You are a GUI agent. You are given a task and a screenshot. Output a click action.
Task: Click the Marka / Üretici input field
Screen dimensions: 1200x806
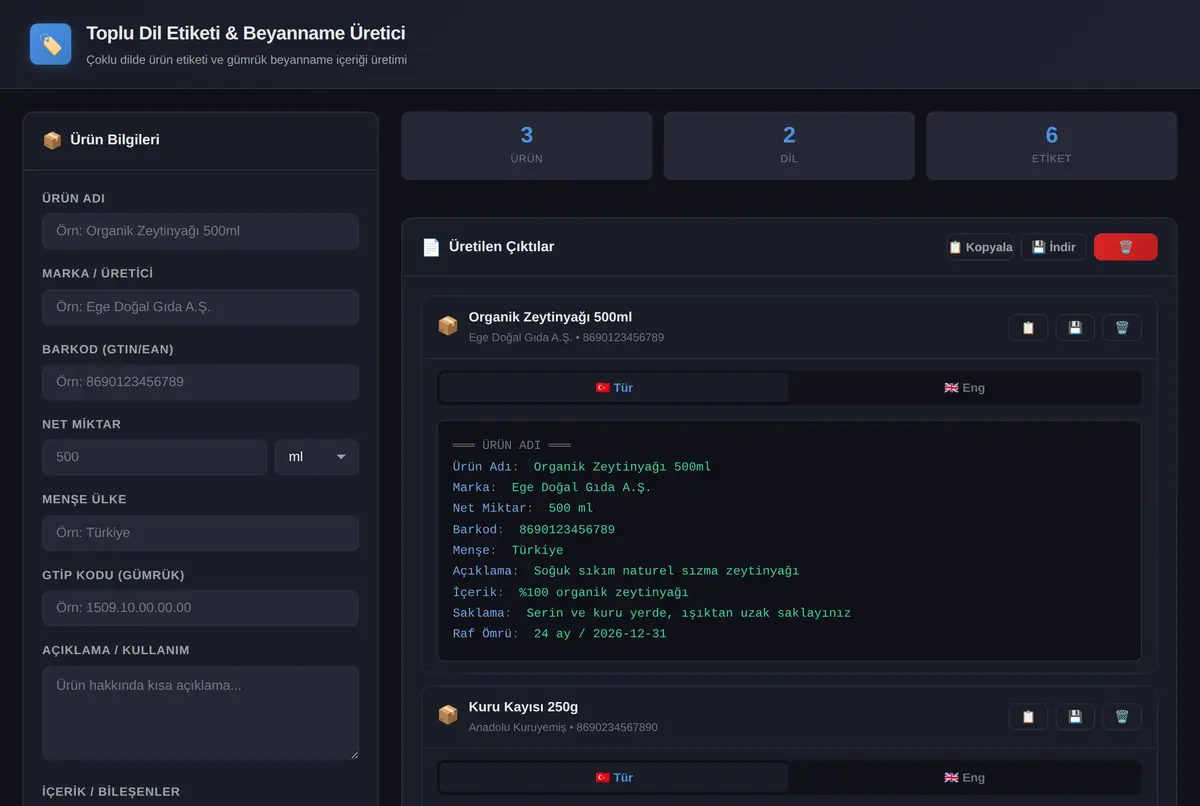(x=200, y=307)
